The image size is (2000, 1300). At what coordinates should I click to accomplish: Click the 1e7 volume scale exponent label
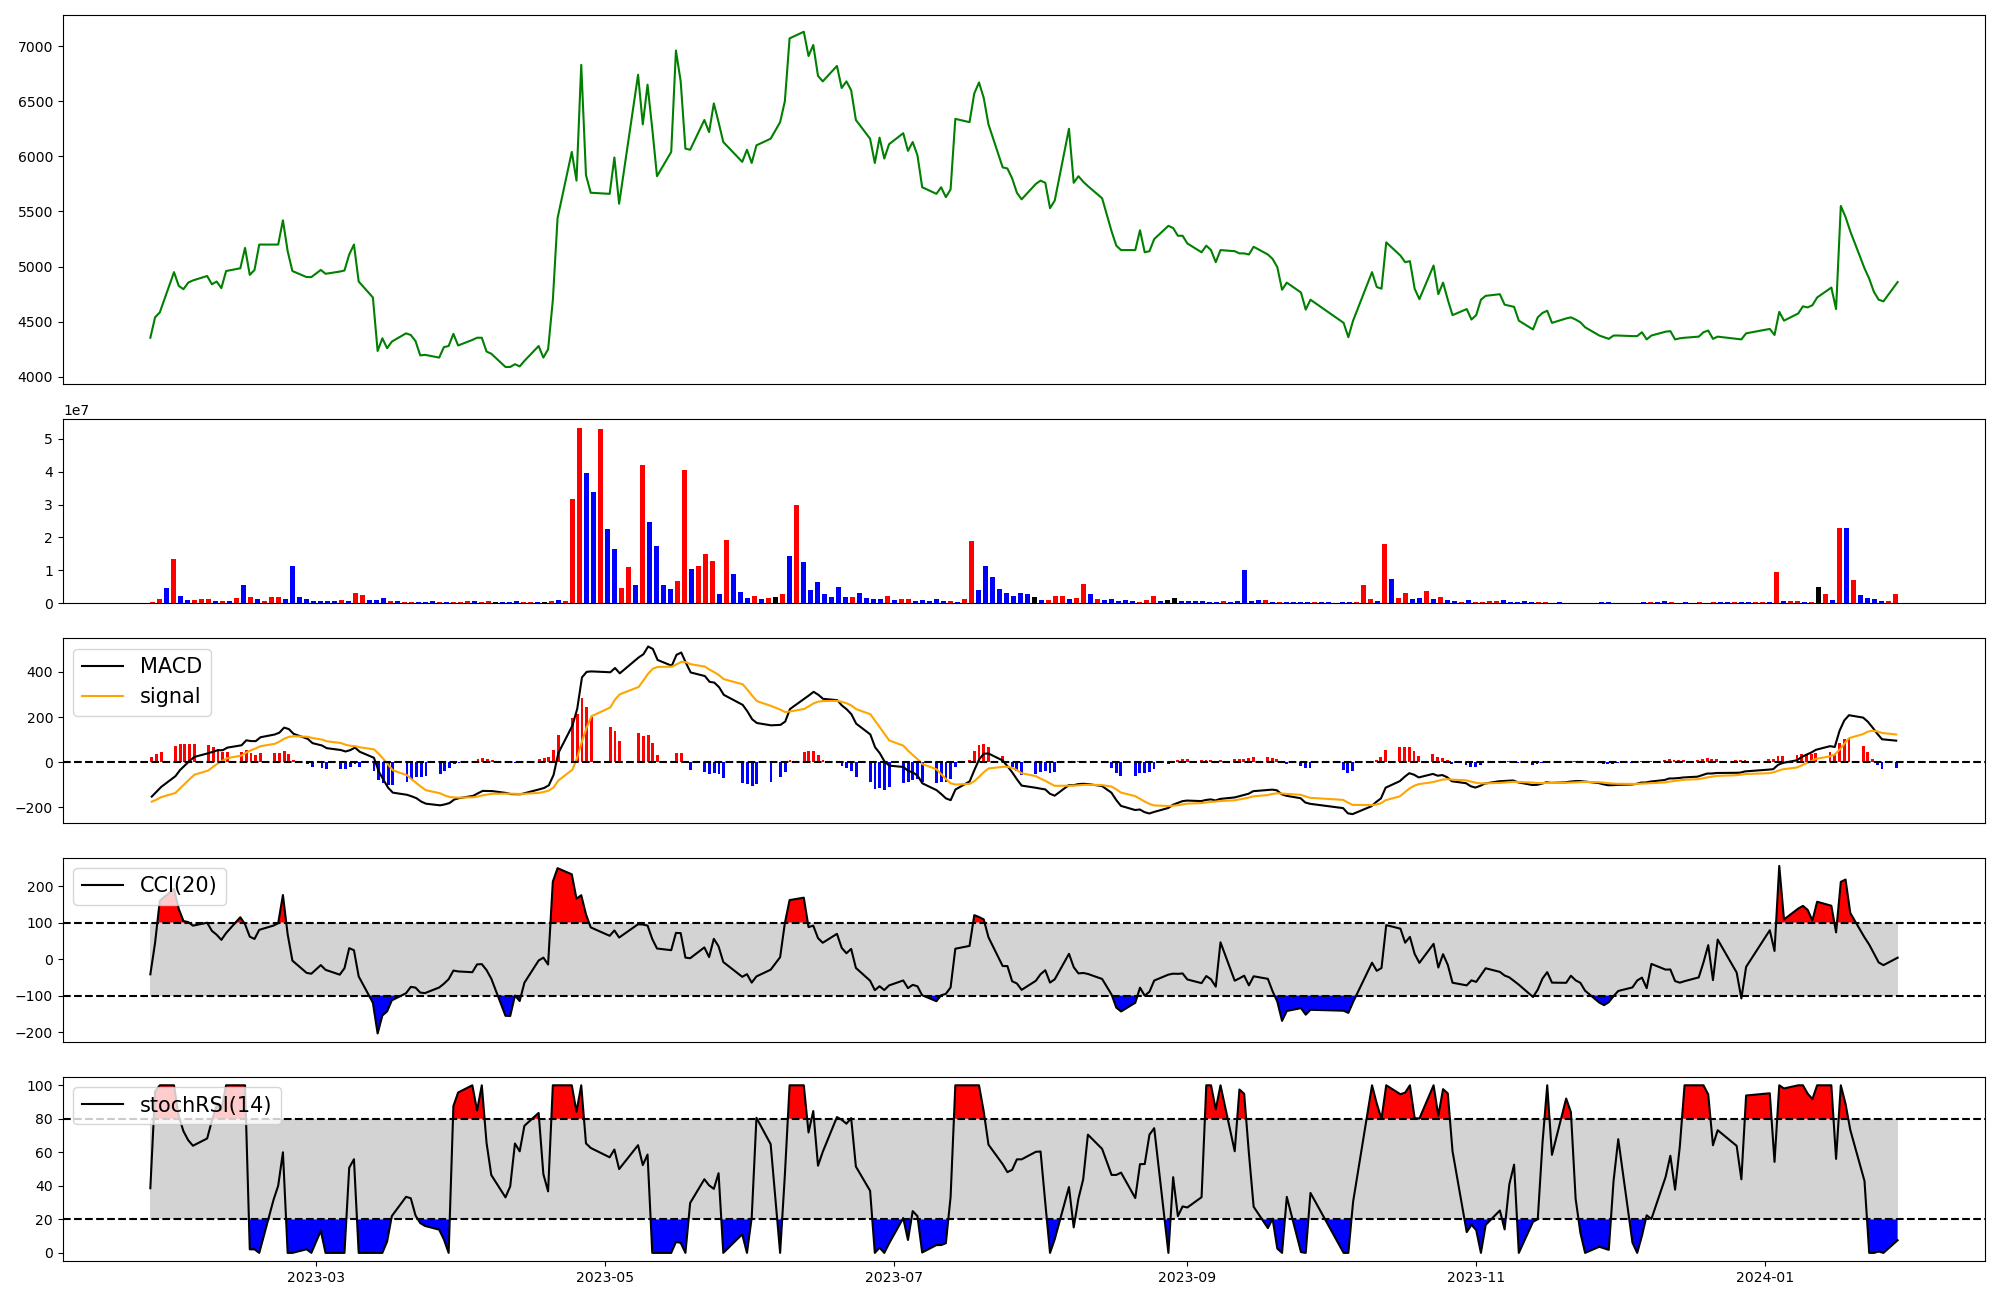[x=78, y=410]
